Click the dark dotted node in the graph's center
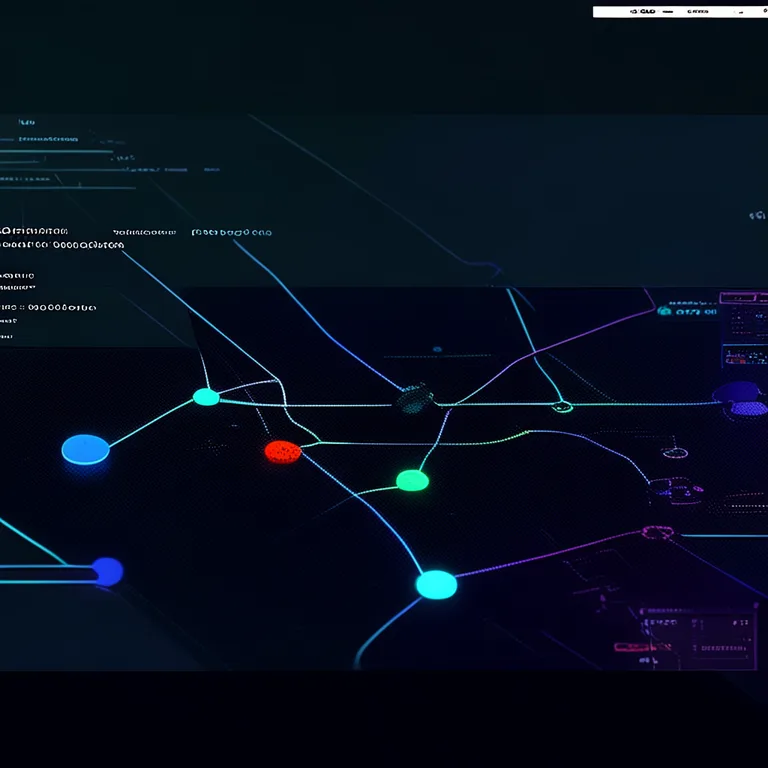 click(x=415, y=399)
